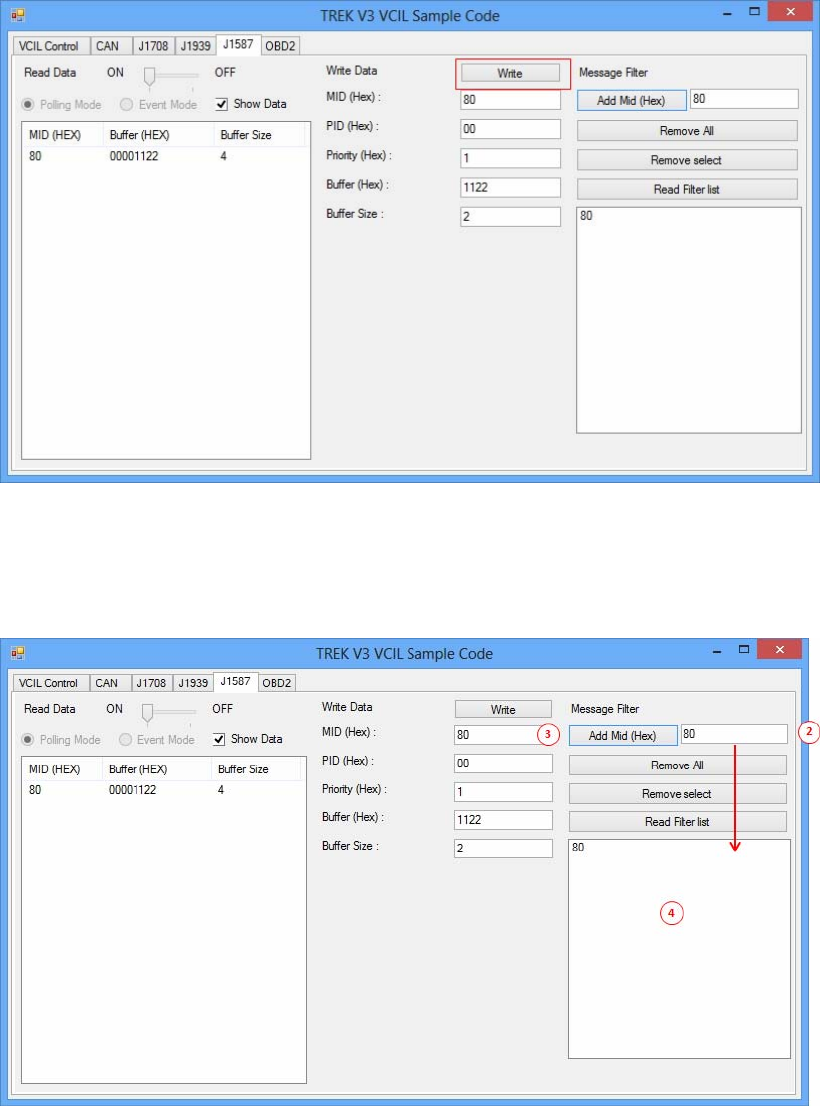The image size is (820, 1106).
Task: Open J1708 tab in lower window
Action: [x=151, y=683]
